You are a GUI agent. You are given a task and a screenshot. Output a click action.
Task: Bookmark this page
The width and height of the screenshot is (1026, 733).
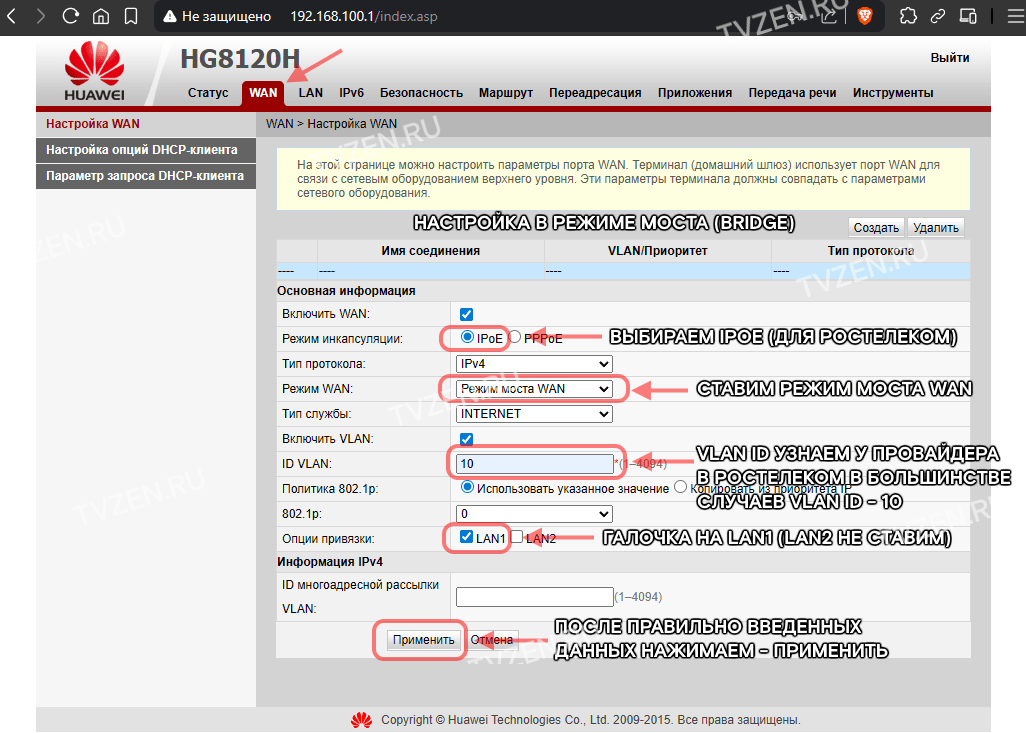131,16
